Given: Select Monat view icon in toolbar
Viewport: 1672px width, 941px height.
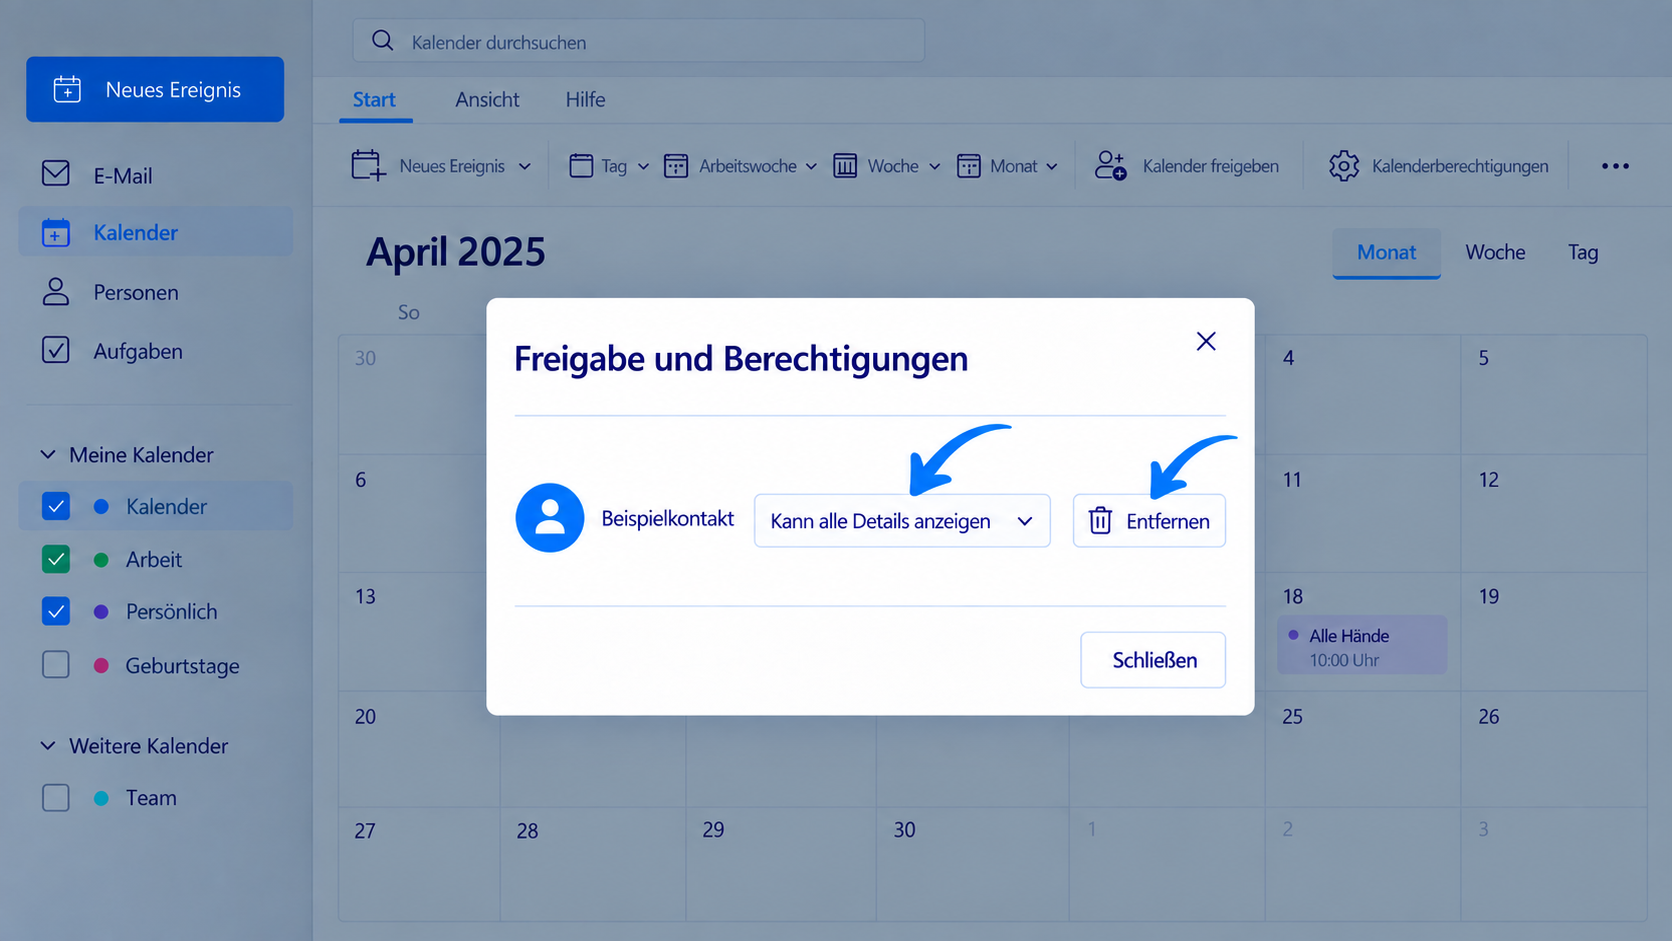Looking at the screenshot, I should point(968,165).
